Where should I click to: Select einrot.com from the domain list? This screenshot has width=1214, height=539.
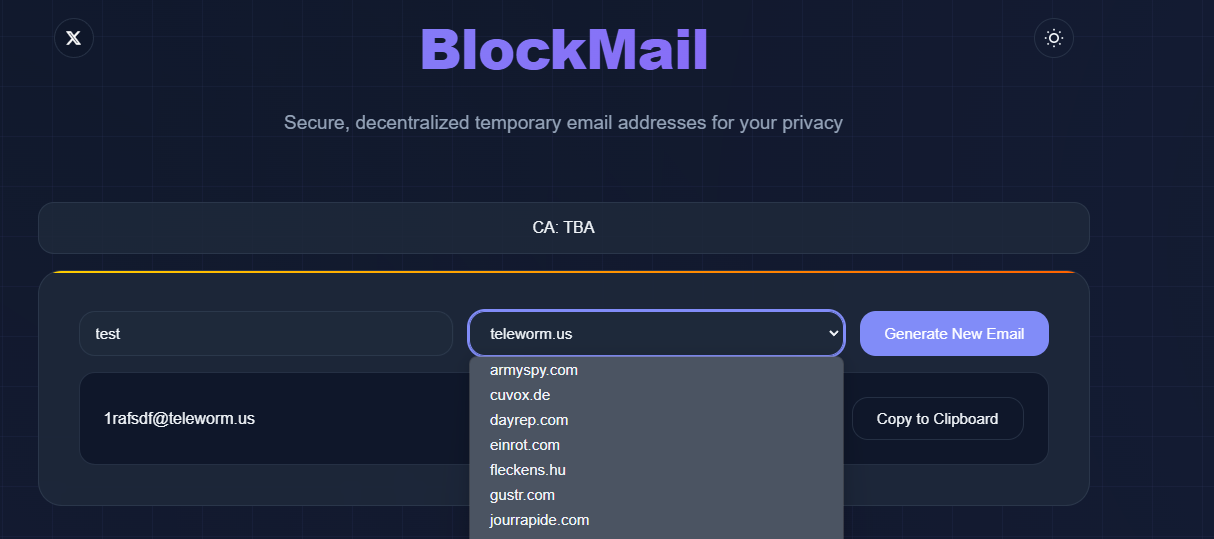(525, 445)
